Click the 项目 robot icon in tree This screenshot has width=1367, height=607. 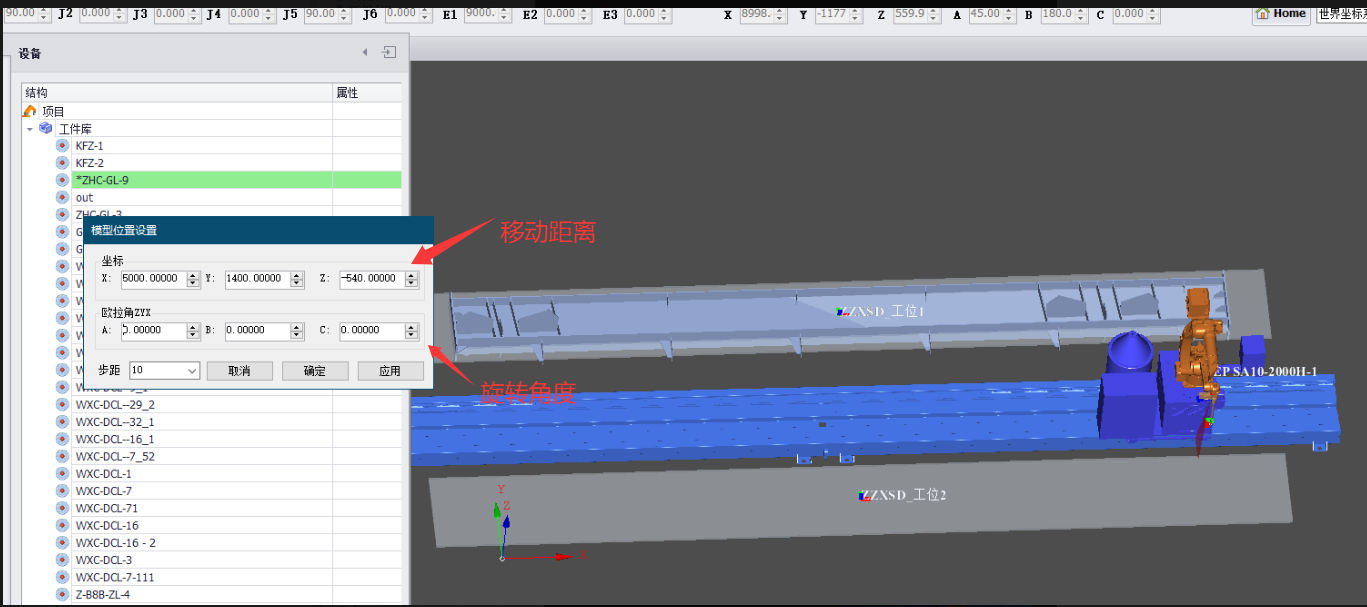(30, 111)
